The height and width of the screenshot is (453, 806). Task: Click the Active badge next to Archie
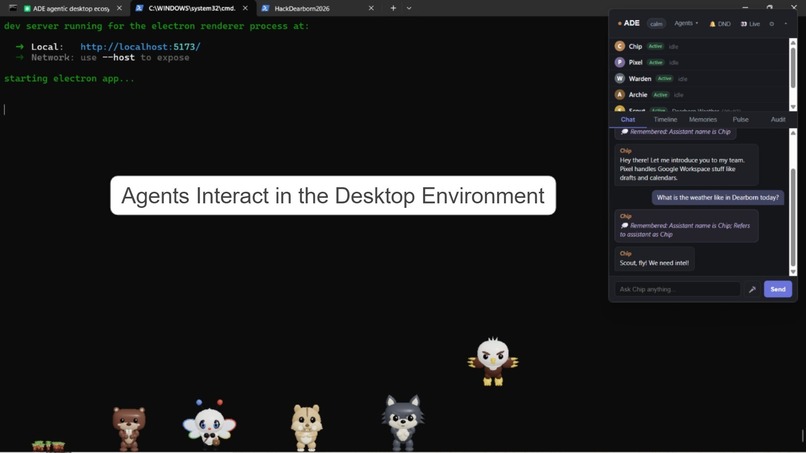[660, 95]
